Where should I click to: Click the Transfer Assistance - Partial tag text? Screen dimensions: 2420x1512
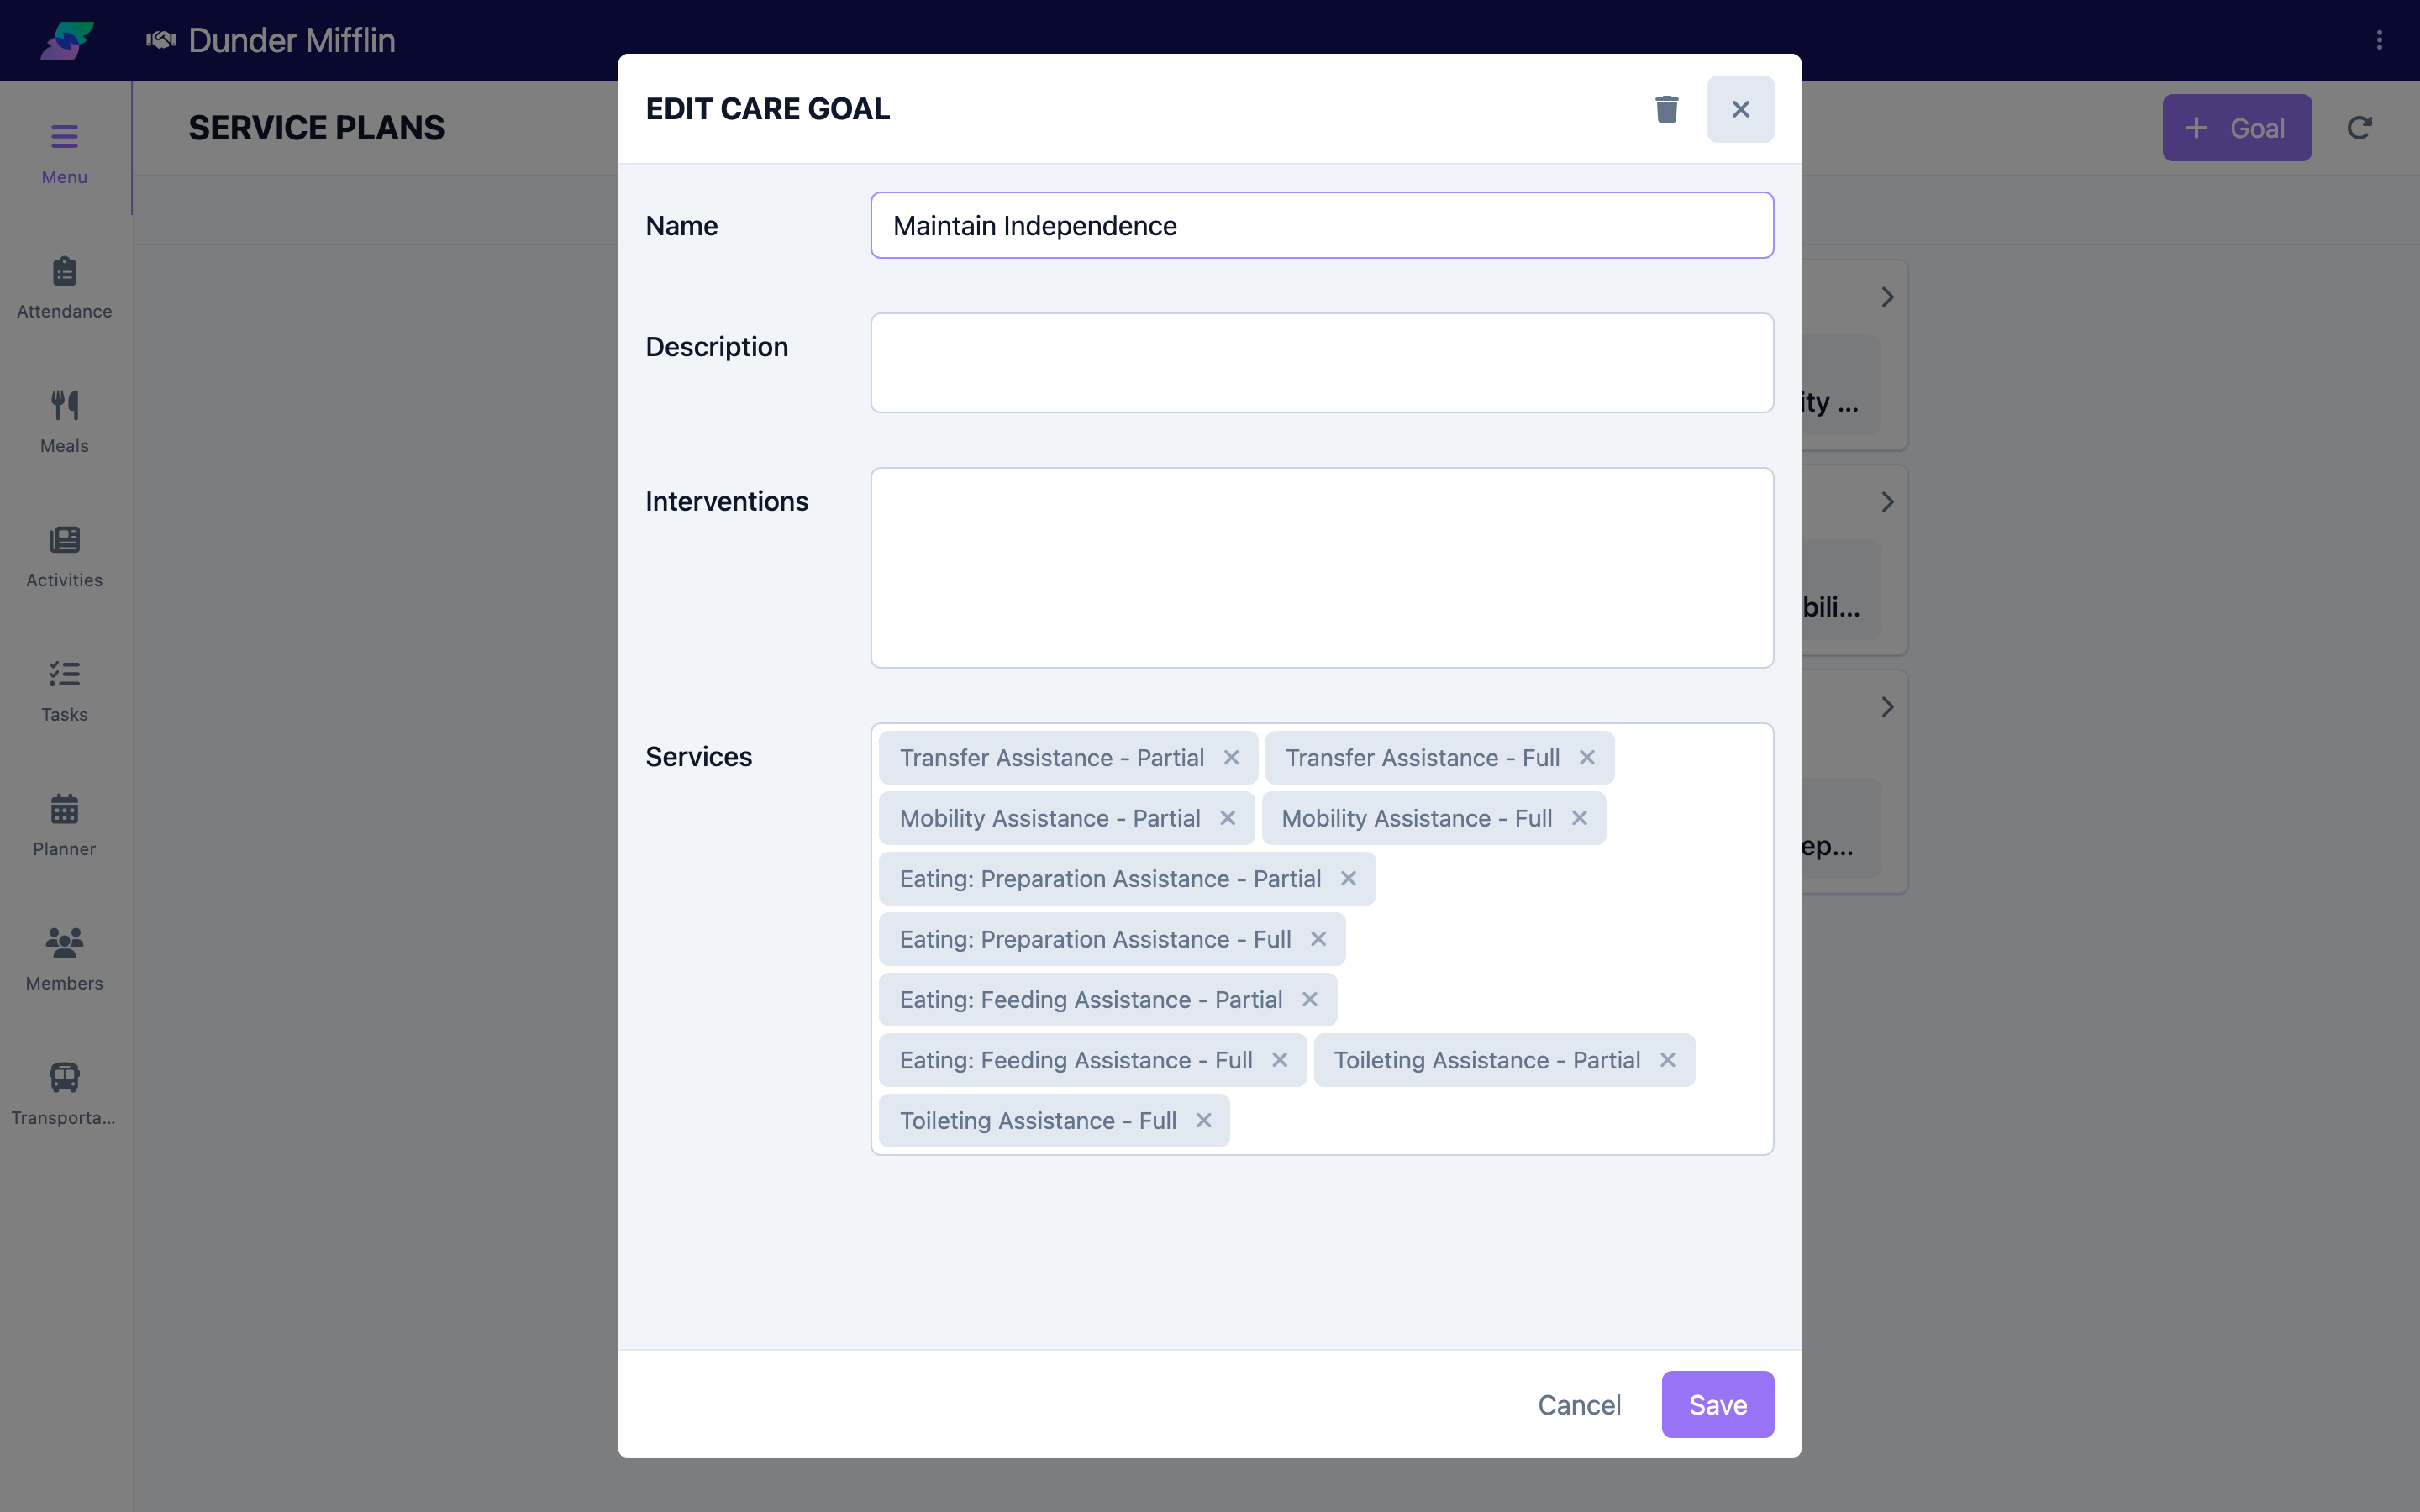(x=1051, y=758)
